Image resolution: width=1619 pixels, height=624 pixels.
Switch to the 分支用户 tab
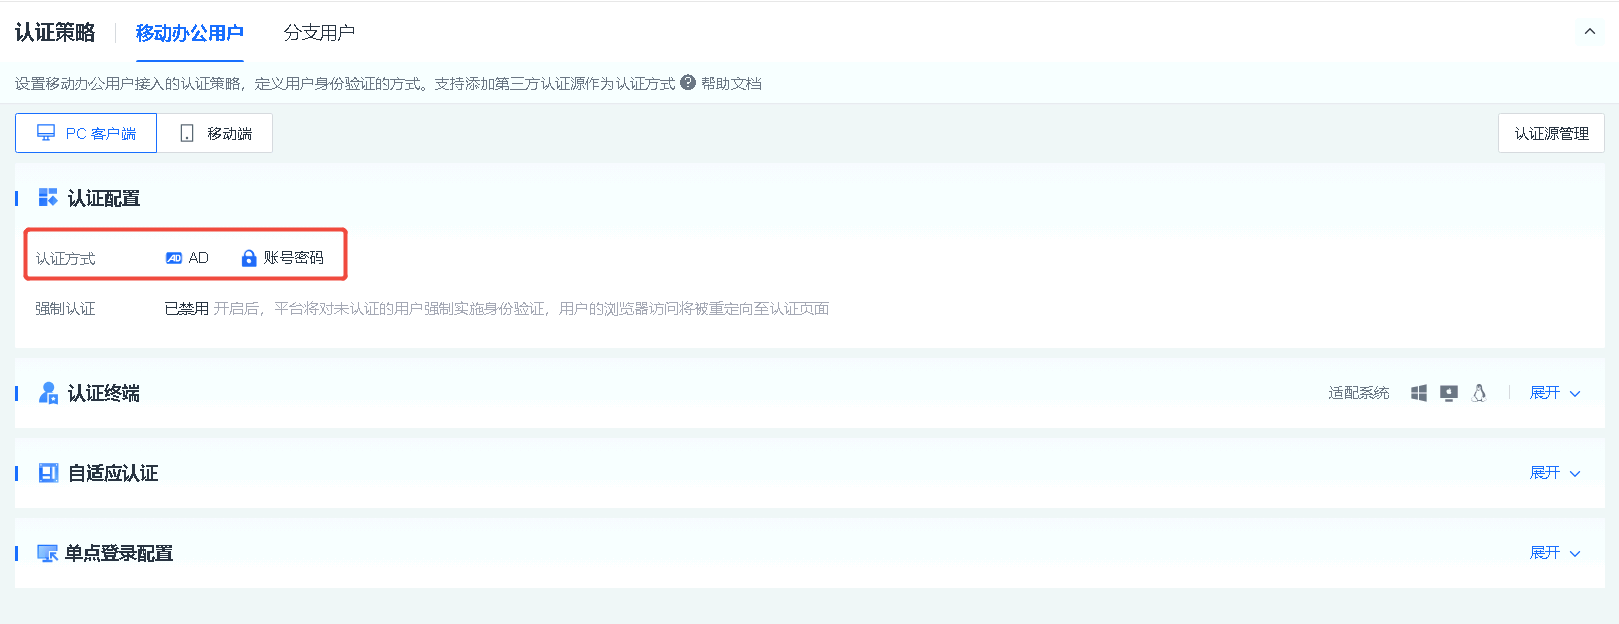click(x=319, y=33)
